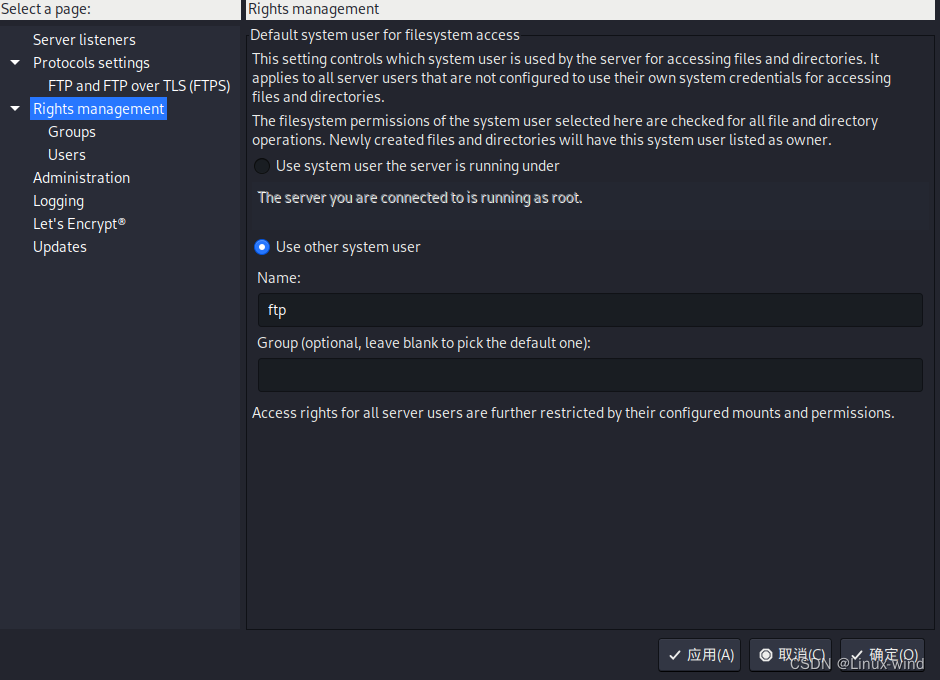
Task: Open the Logging page
Action: 58,200
